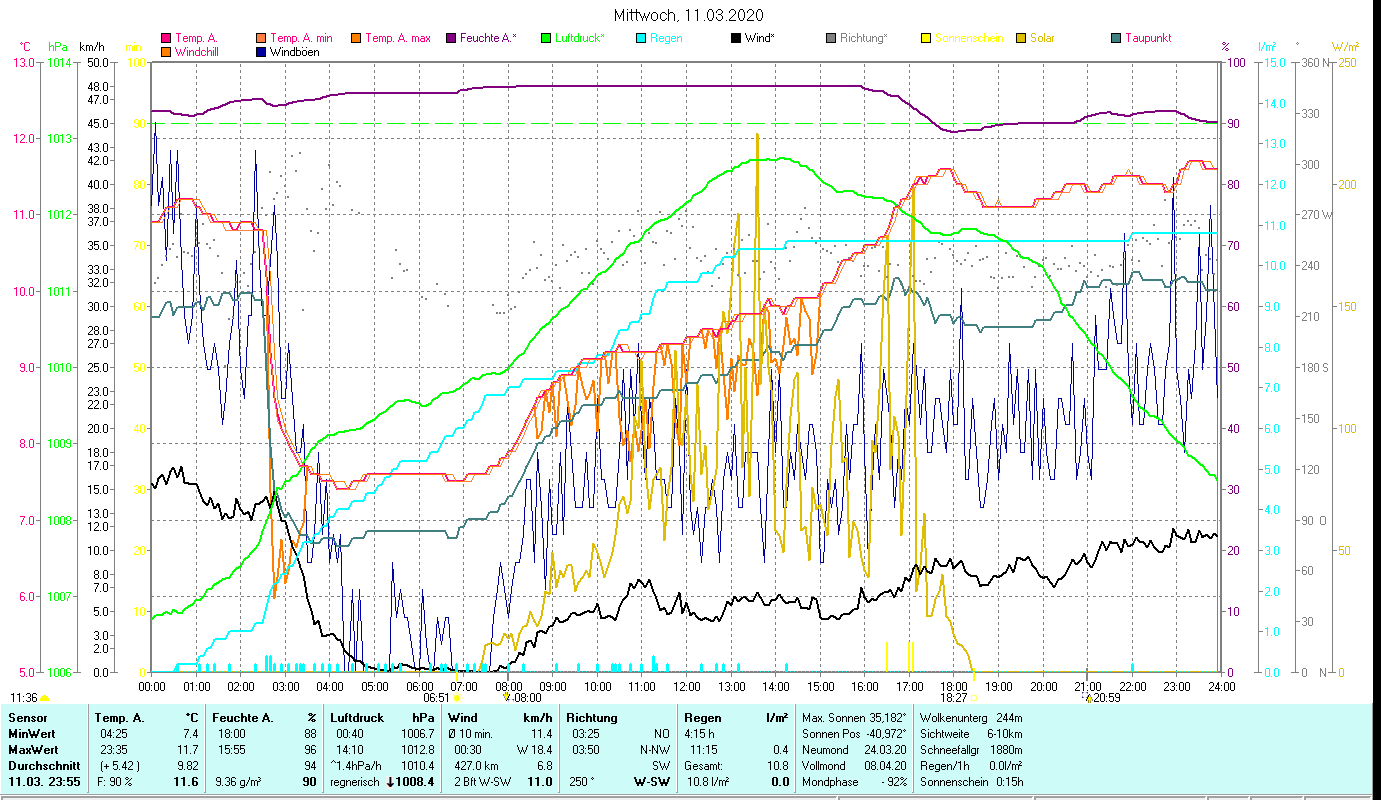Click the Luftdruck* legend label
Image resolution: width=1381 pixels, height=800 pixels.
pyautogui.click(x=579, y=39)
